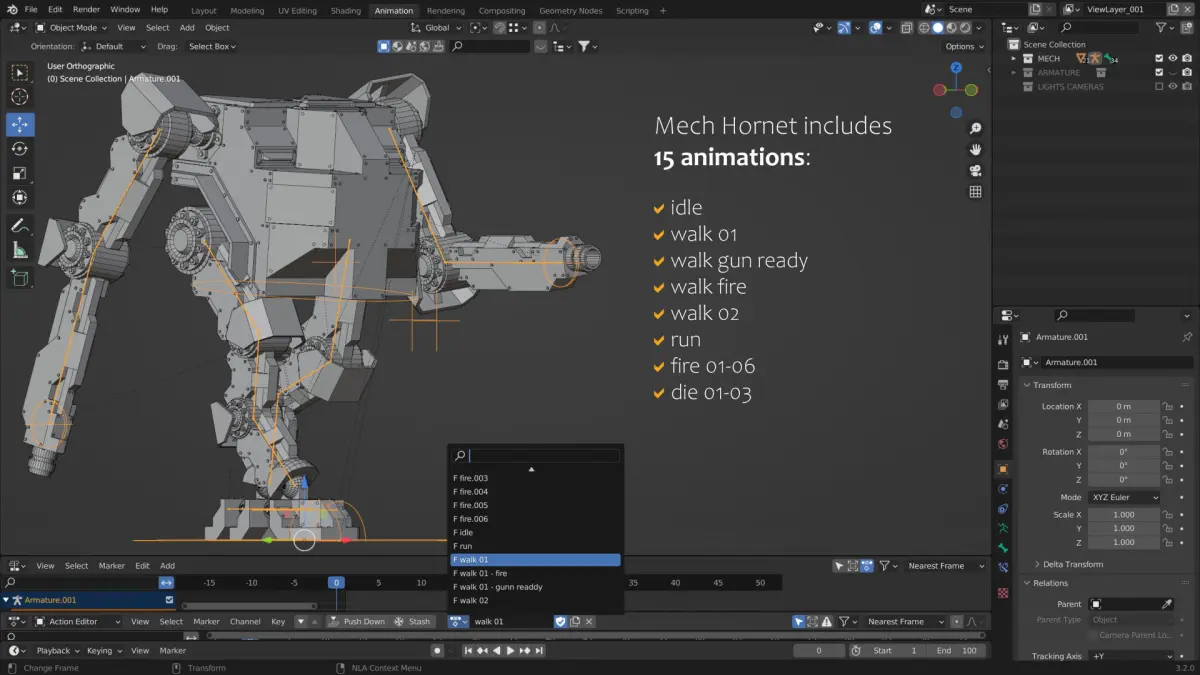
Task: Switch to the Geometry Nodes workspace tab
Action: [571, 10]
